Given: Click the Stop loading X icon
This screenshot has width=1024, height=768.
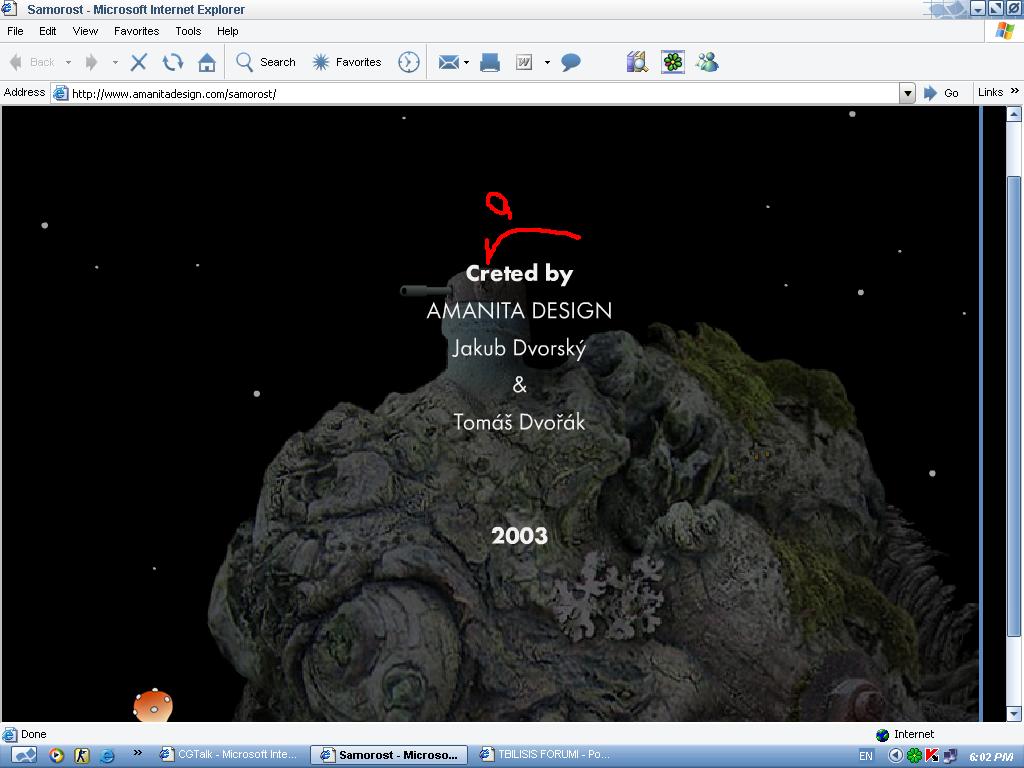Looking at the screenshot, I should 139,62.
